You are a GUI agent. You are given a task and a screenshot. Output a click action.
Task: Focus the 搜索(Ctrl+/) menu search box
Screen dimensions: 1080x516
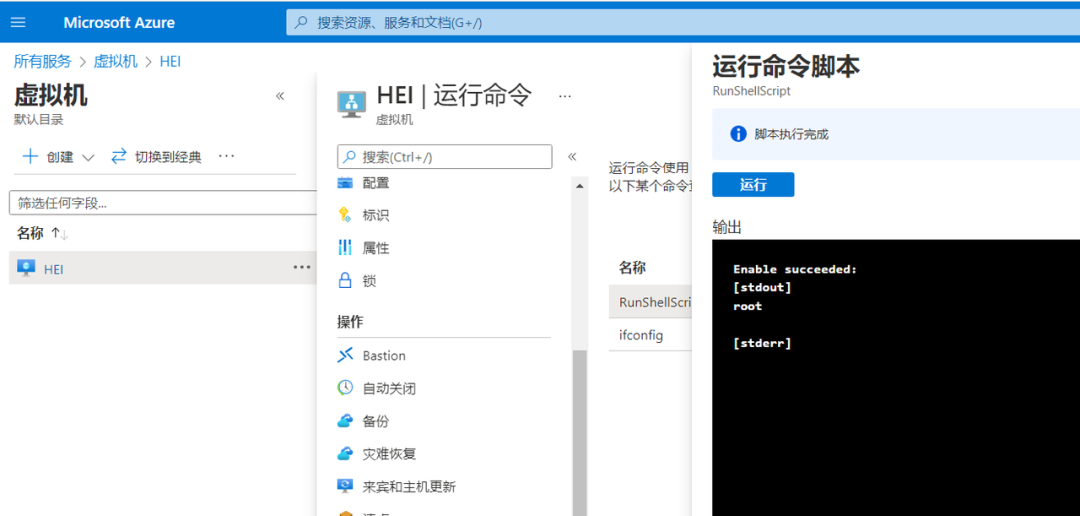[445, 156]
